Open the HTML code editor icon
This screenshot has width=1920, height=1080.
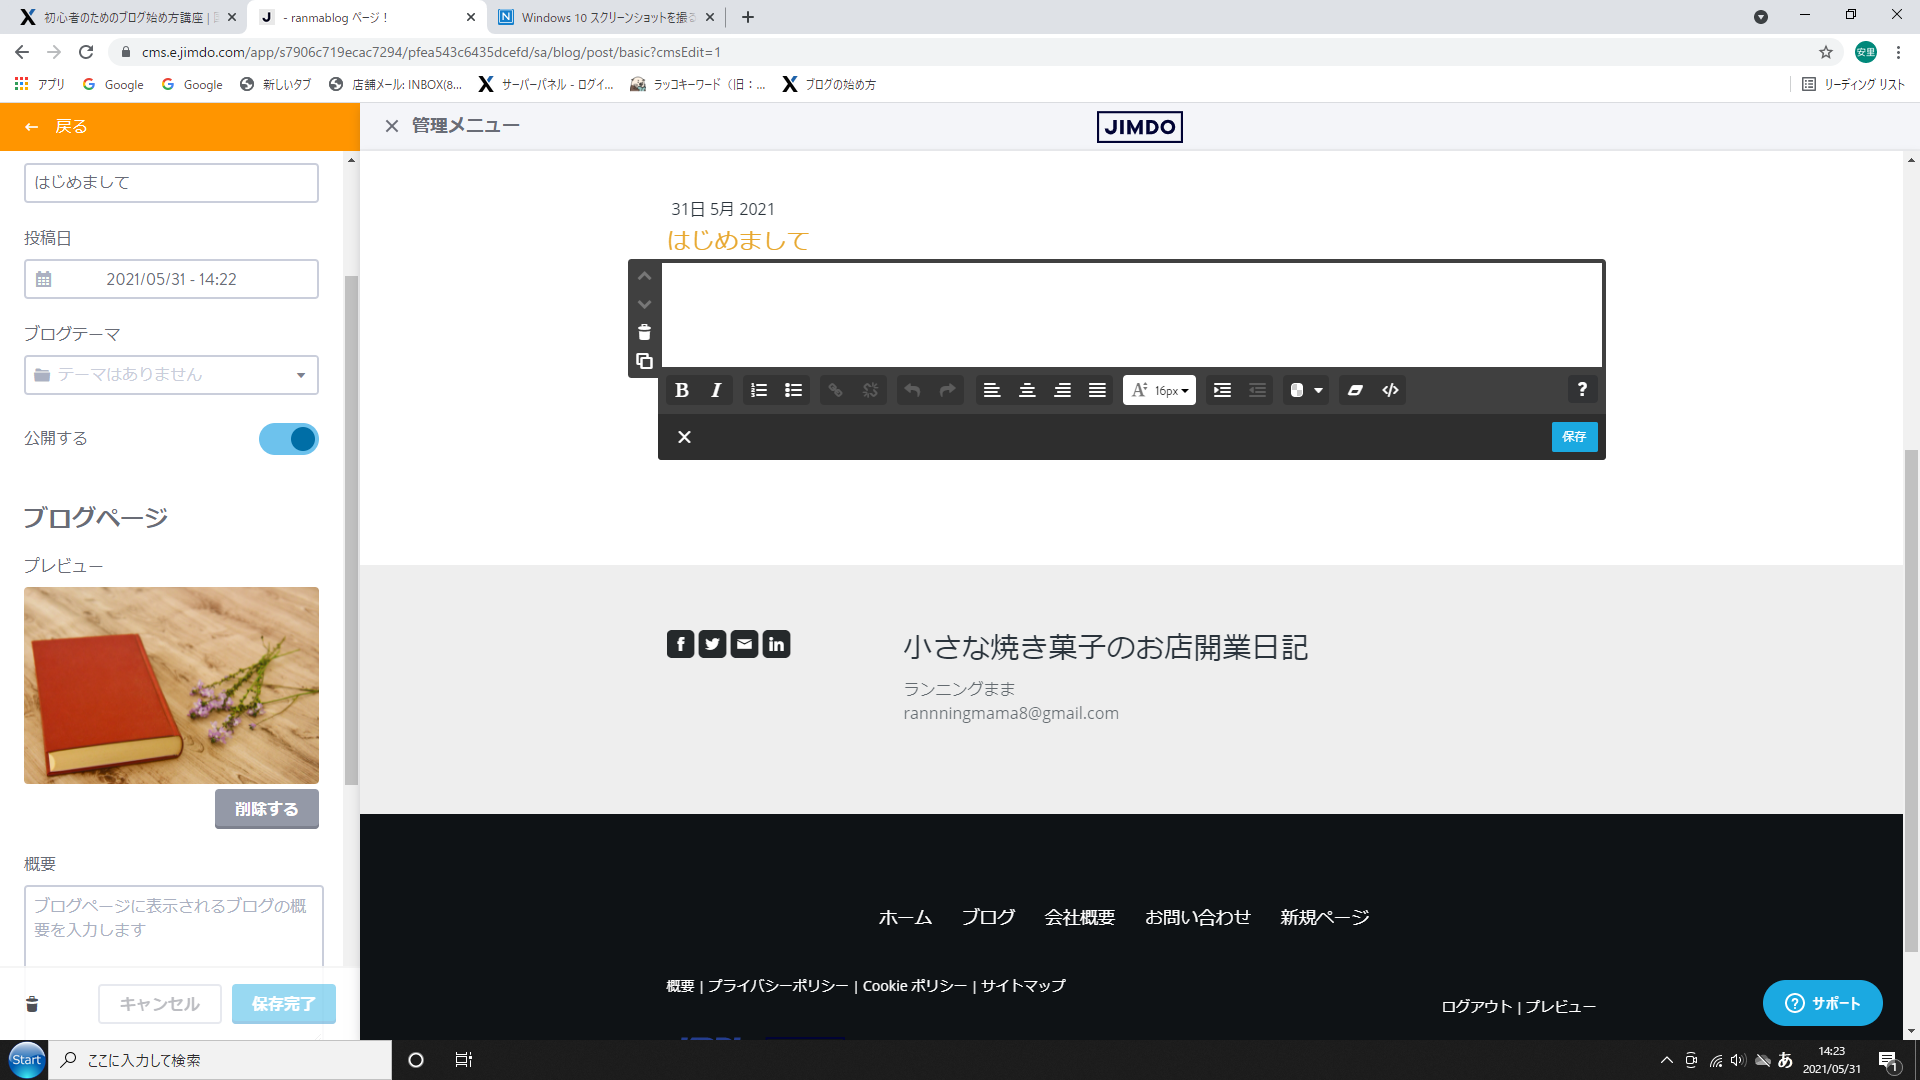(x=1390, y=390)
